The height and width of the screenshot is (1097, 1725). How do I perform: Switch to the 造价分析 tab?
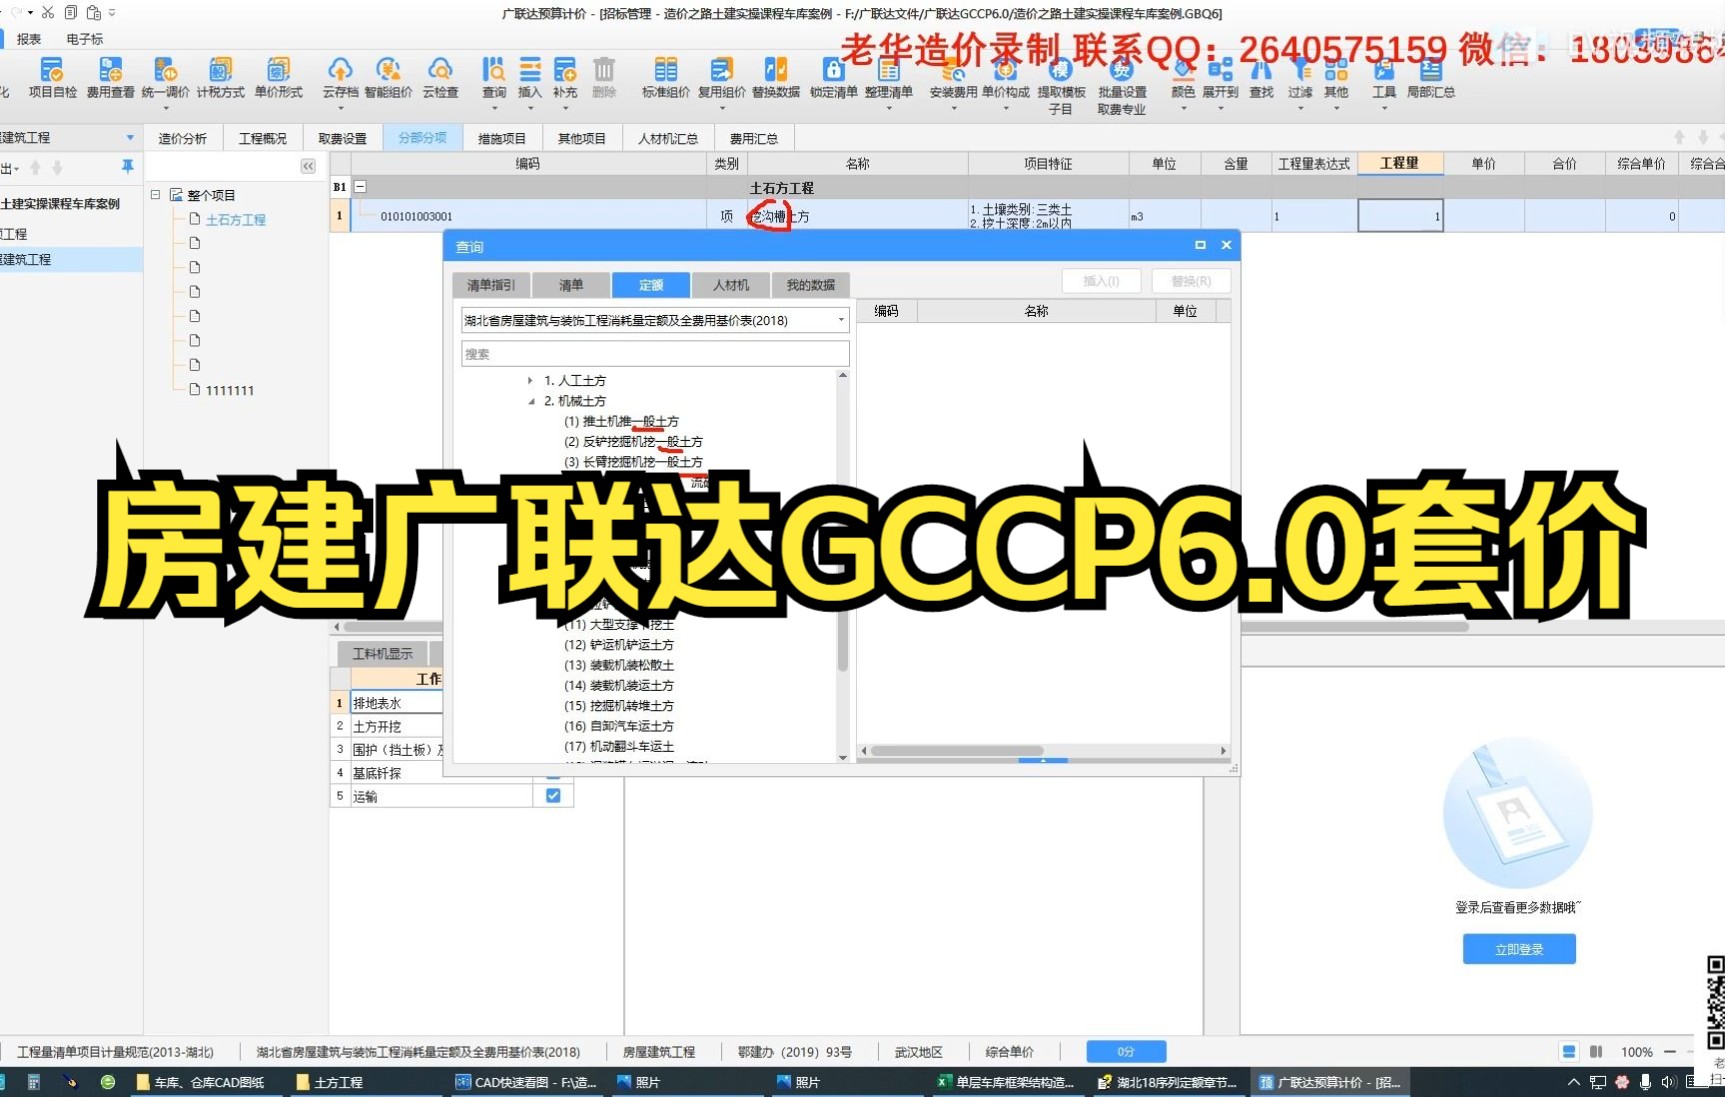182,138
